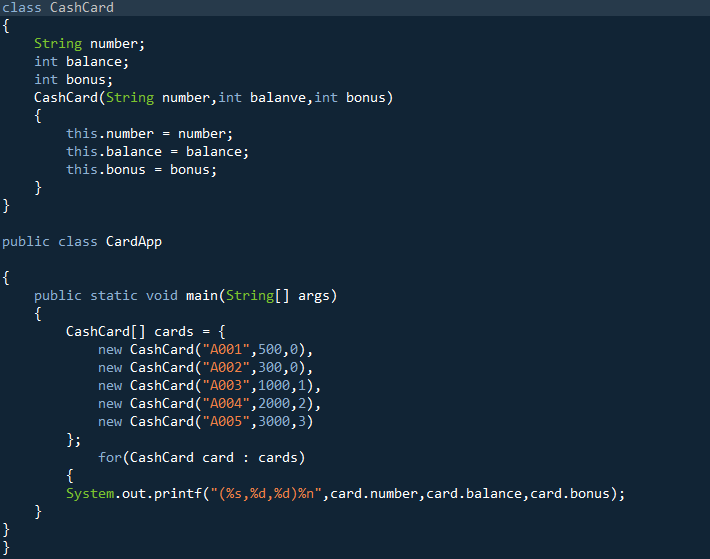Click the line creating card "A001"
The height and width of the screenshot is (559, 710).
206,350
